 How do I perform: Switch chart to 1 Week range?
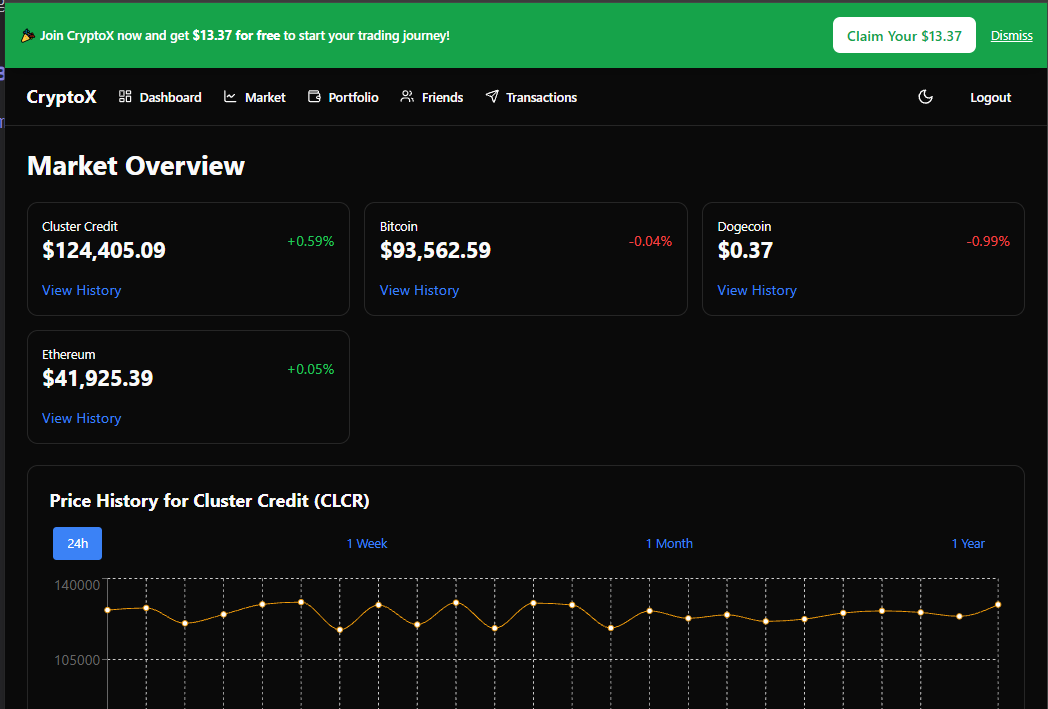coord(367,543)
